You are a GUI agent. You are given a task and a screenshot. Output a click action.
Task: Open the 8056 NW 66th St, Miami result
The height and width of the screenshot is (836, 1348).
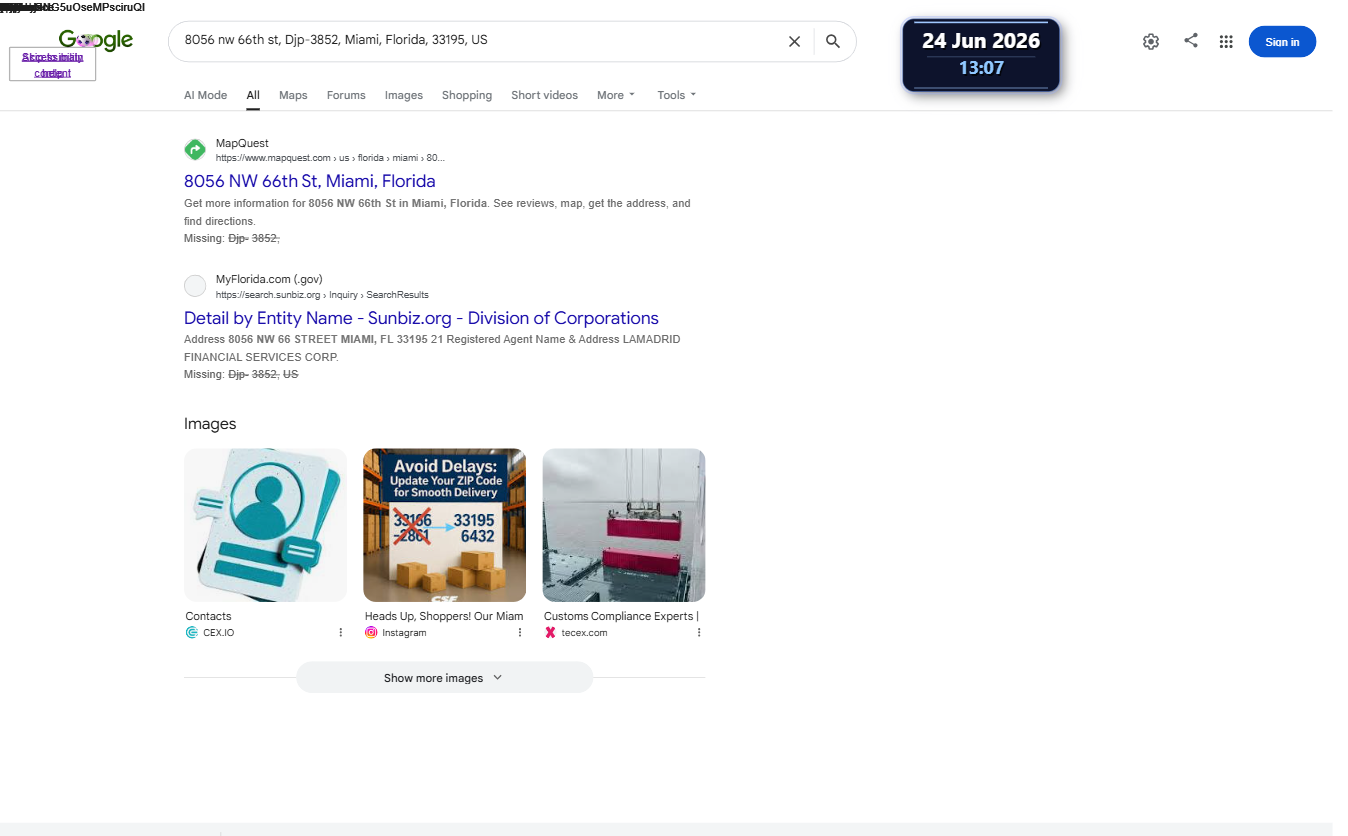tap(310, 181)
